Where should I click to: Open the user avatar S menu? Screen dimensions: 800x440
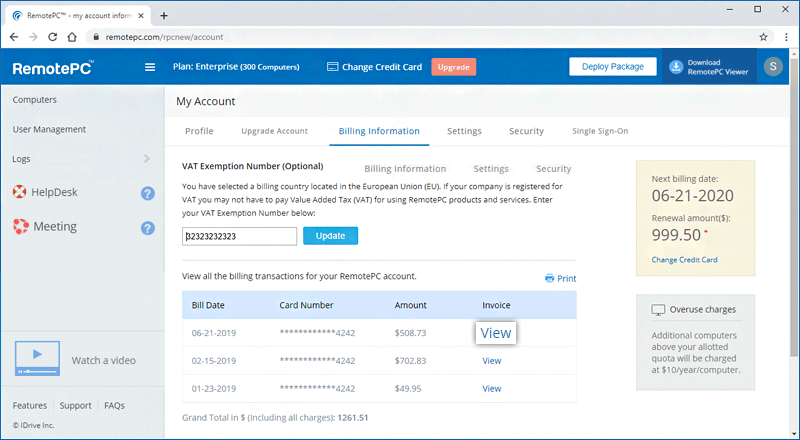773,66
